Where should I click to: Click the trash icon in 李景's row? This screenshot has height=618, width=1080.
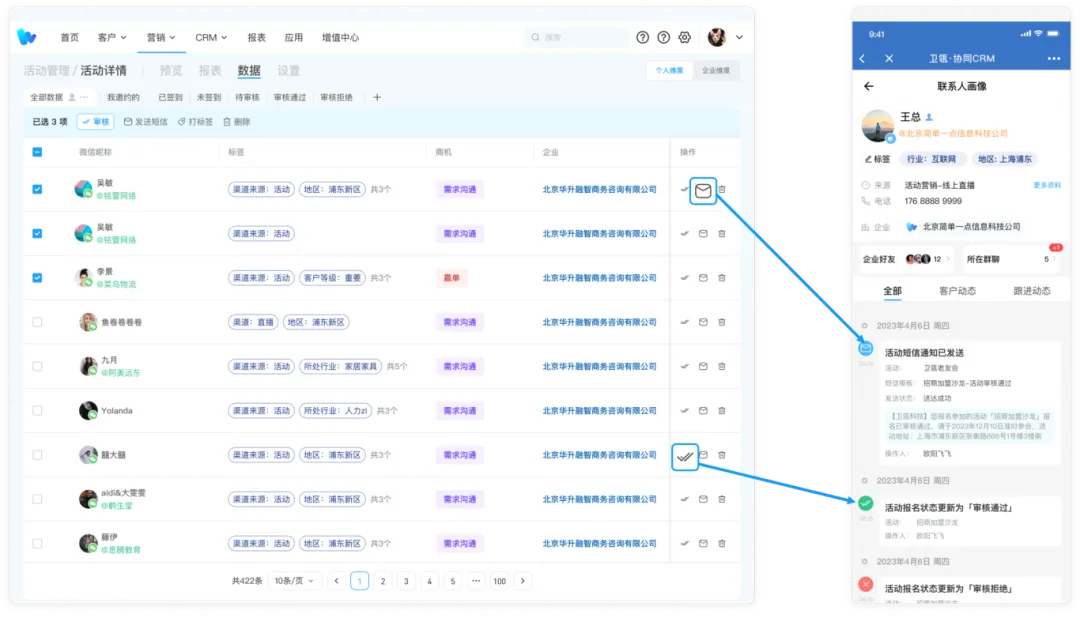click(722, 277)
